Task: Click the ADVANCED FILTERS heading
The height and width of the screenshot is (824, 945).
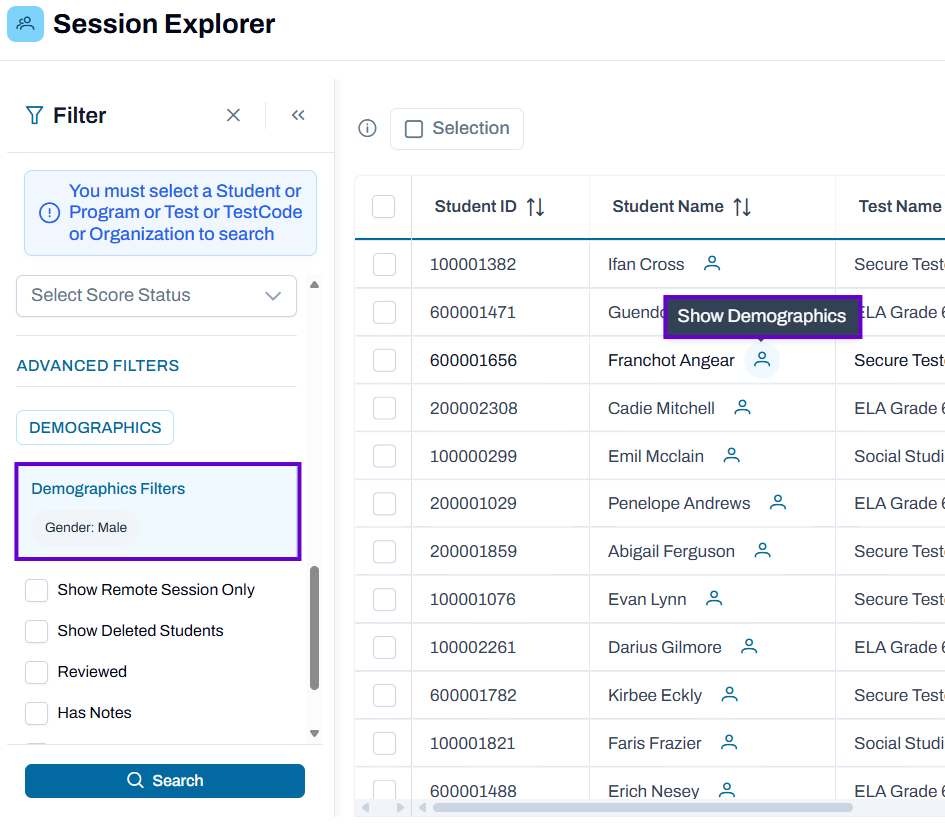Action: [98, 366]
